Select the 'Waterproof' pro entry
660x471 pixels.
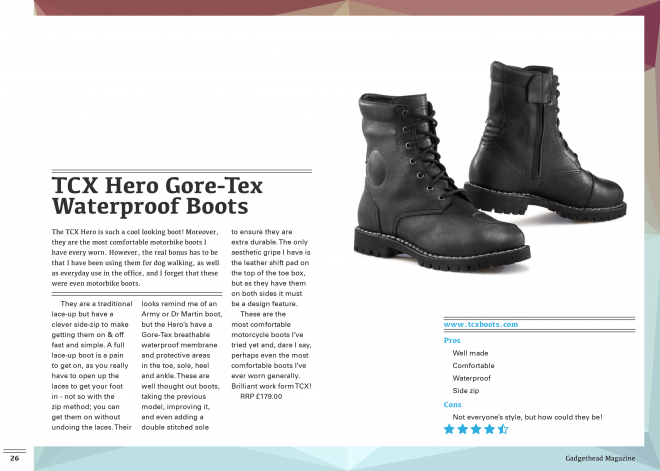click(471, 378)
